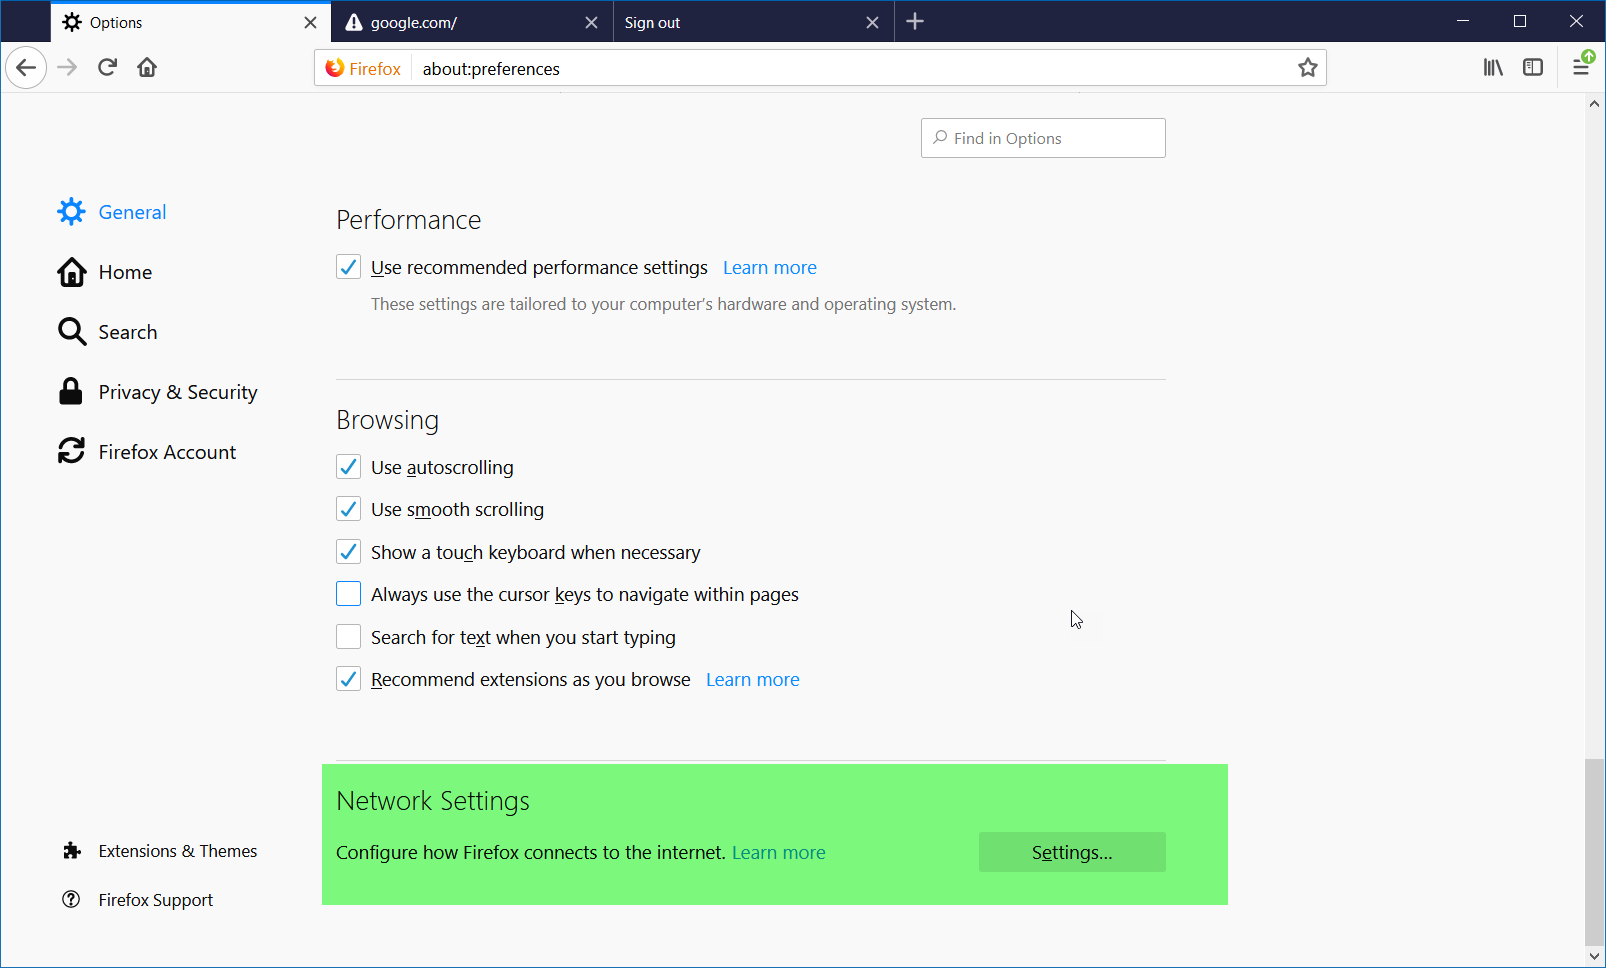Show sidebars icon in toolbar
Image resolution: width=1606 pixels, height=968 pixels.
[x=1533, y=68]
